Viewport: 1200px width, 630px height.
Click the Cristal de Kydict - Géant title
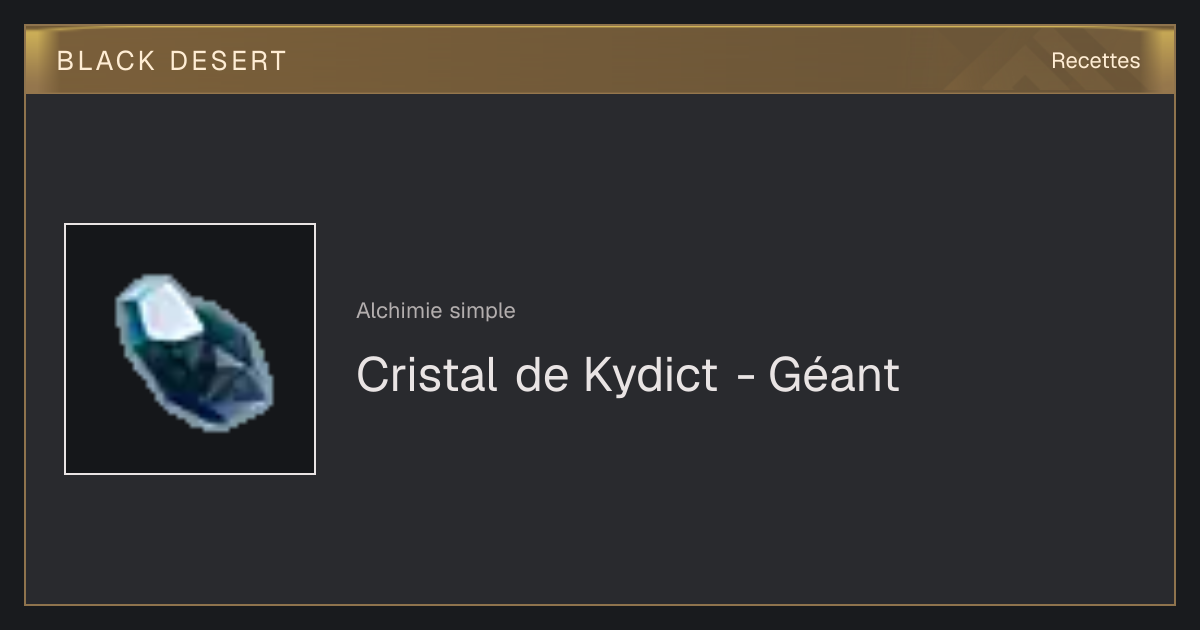click(628, 375)
